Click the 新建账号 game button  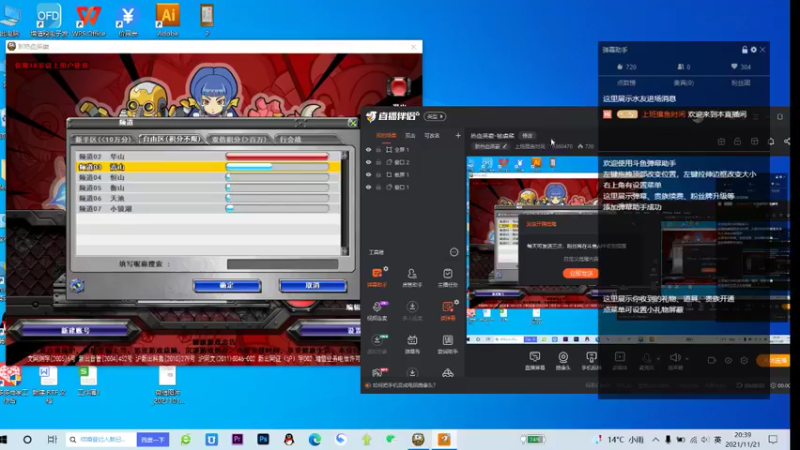tap(76, 331)
